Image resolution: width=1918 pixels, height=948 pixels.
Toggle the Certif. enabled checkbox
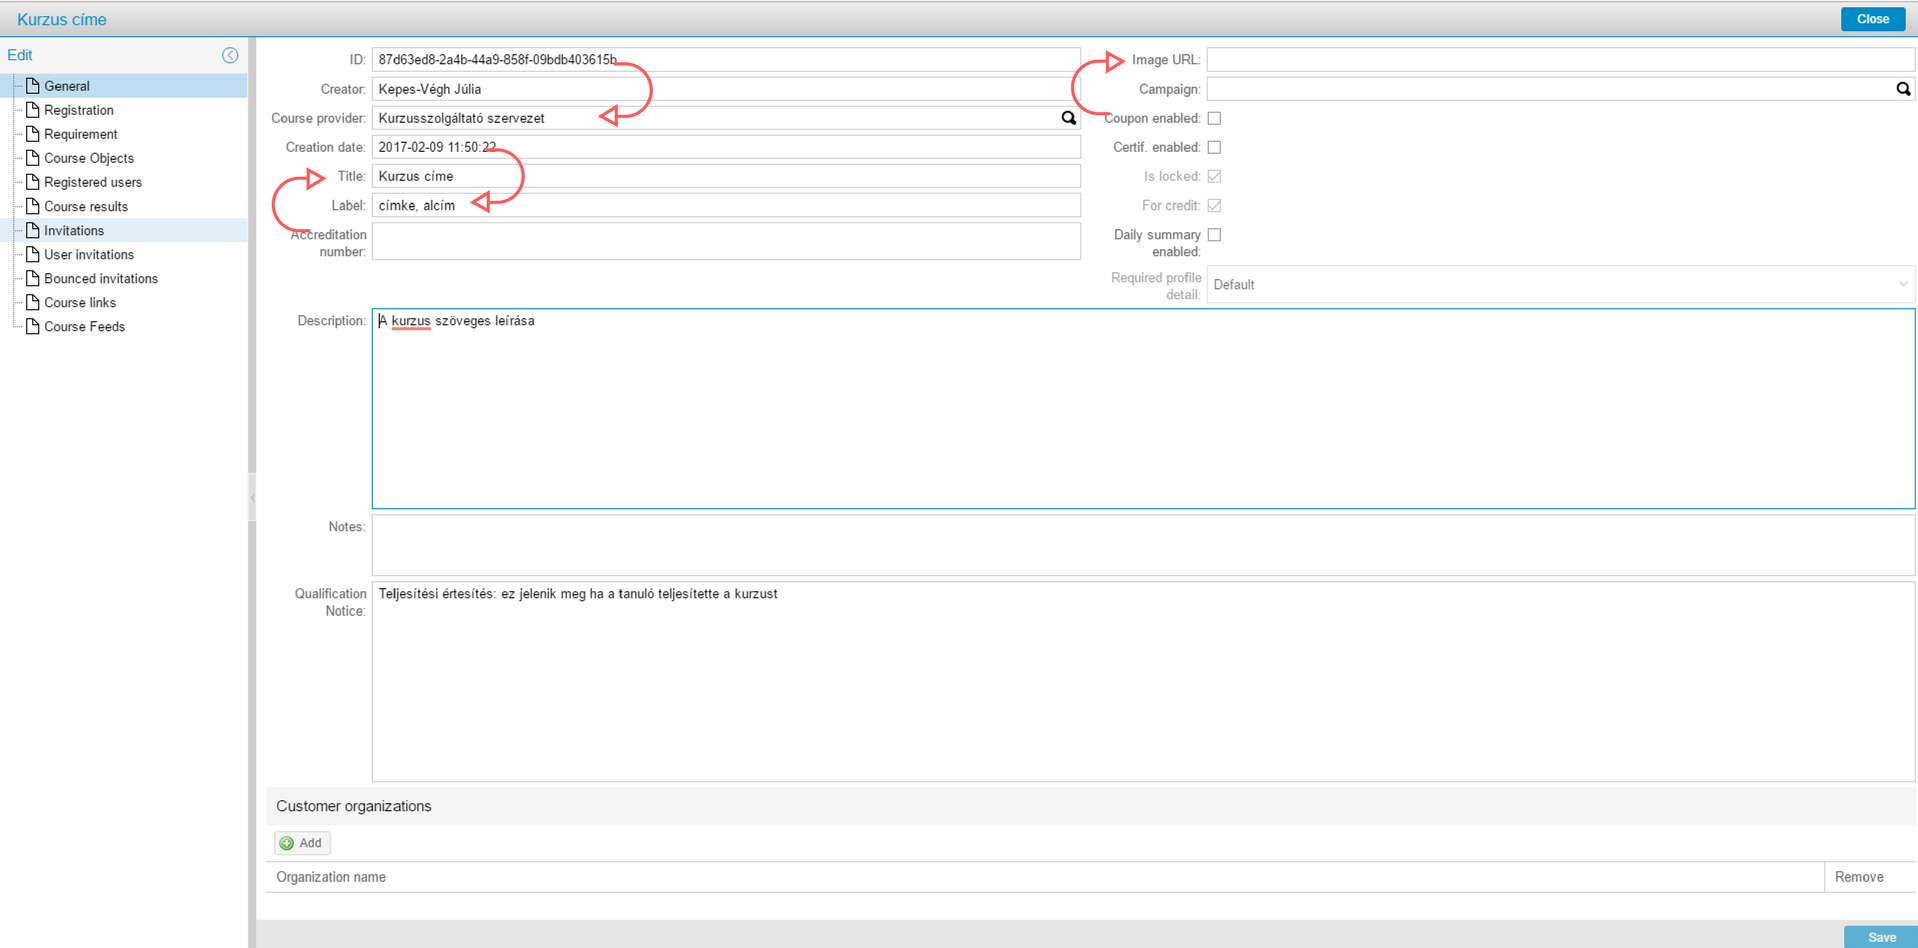point(1214,147)
